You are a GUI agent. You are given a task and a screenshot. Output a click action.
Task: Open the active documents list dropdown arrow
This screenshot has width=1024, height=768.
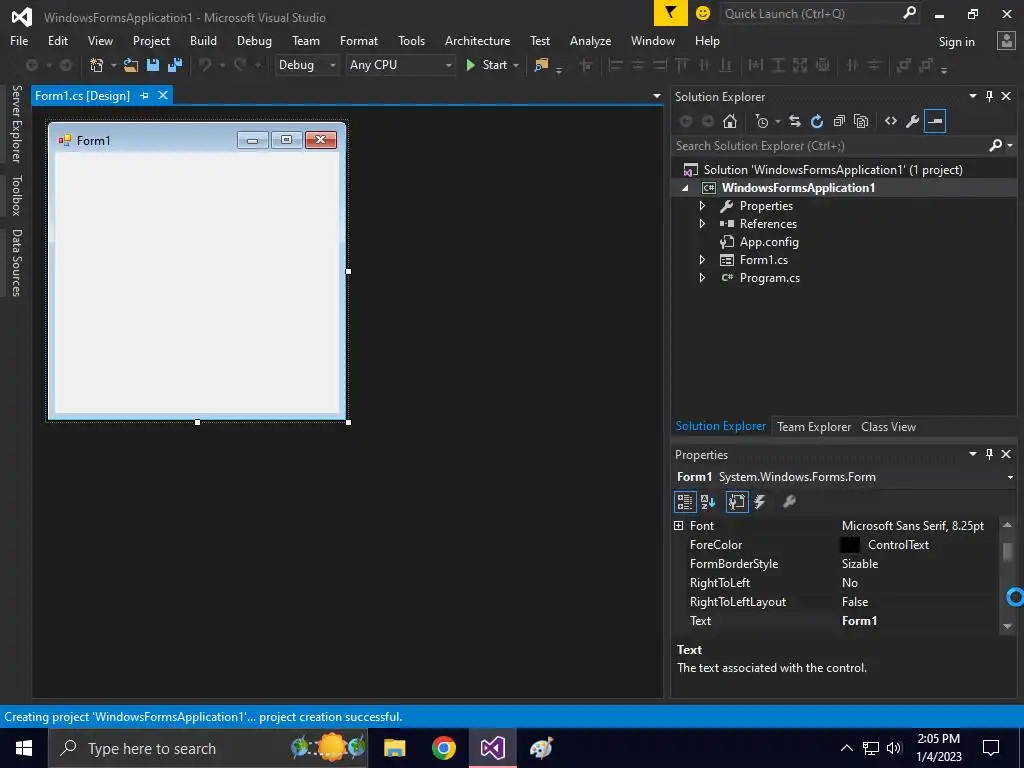(656, 96)
